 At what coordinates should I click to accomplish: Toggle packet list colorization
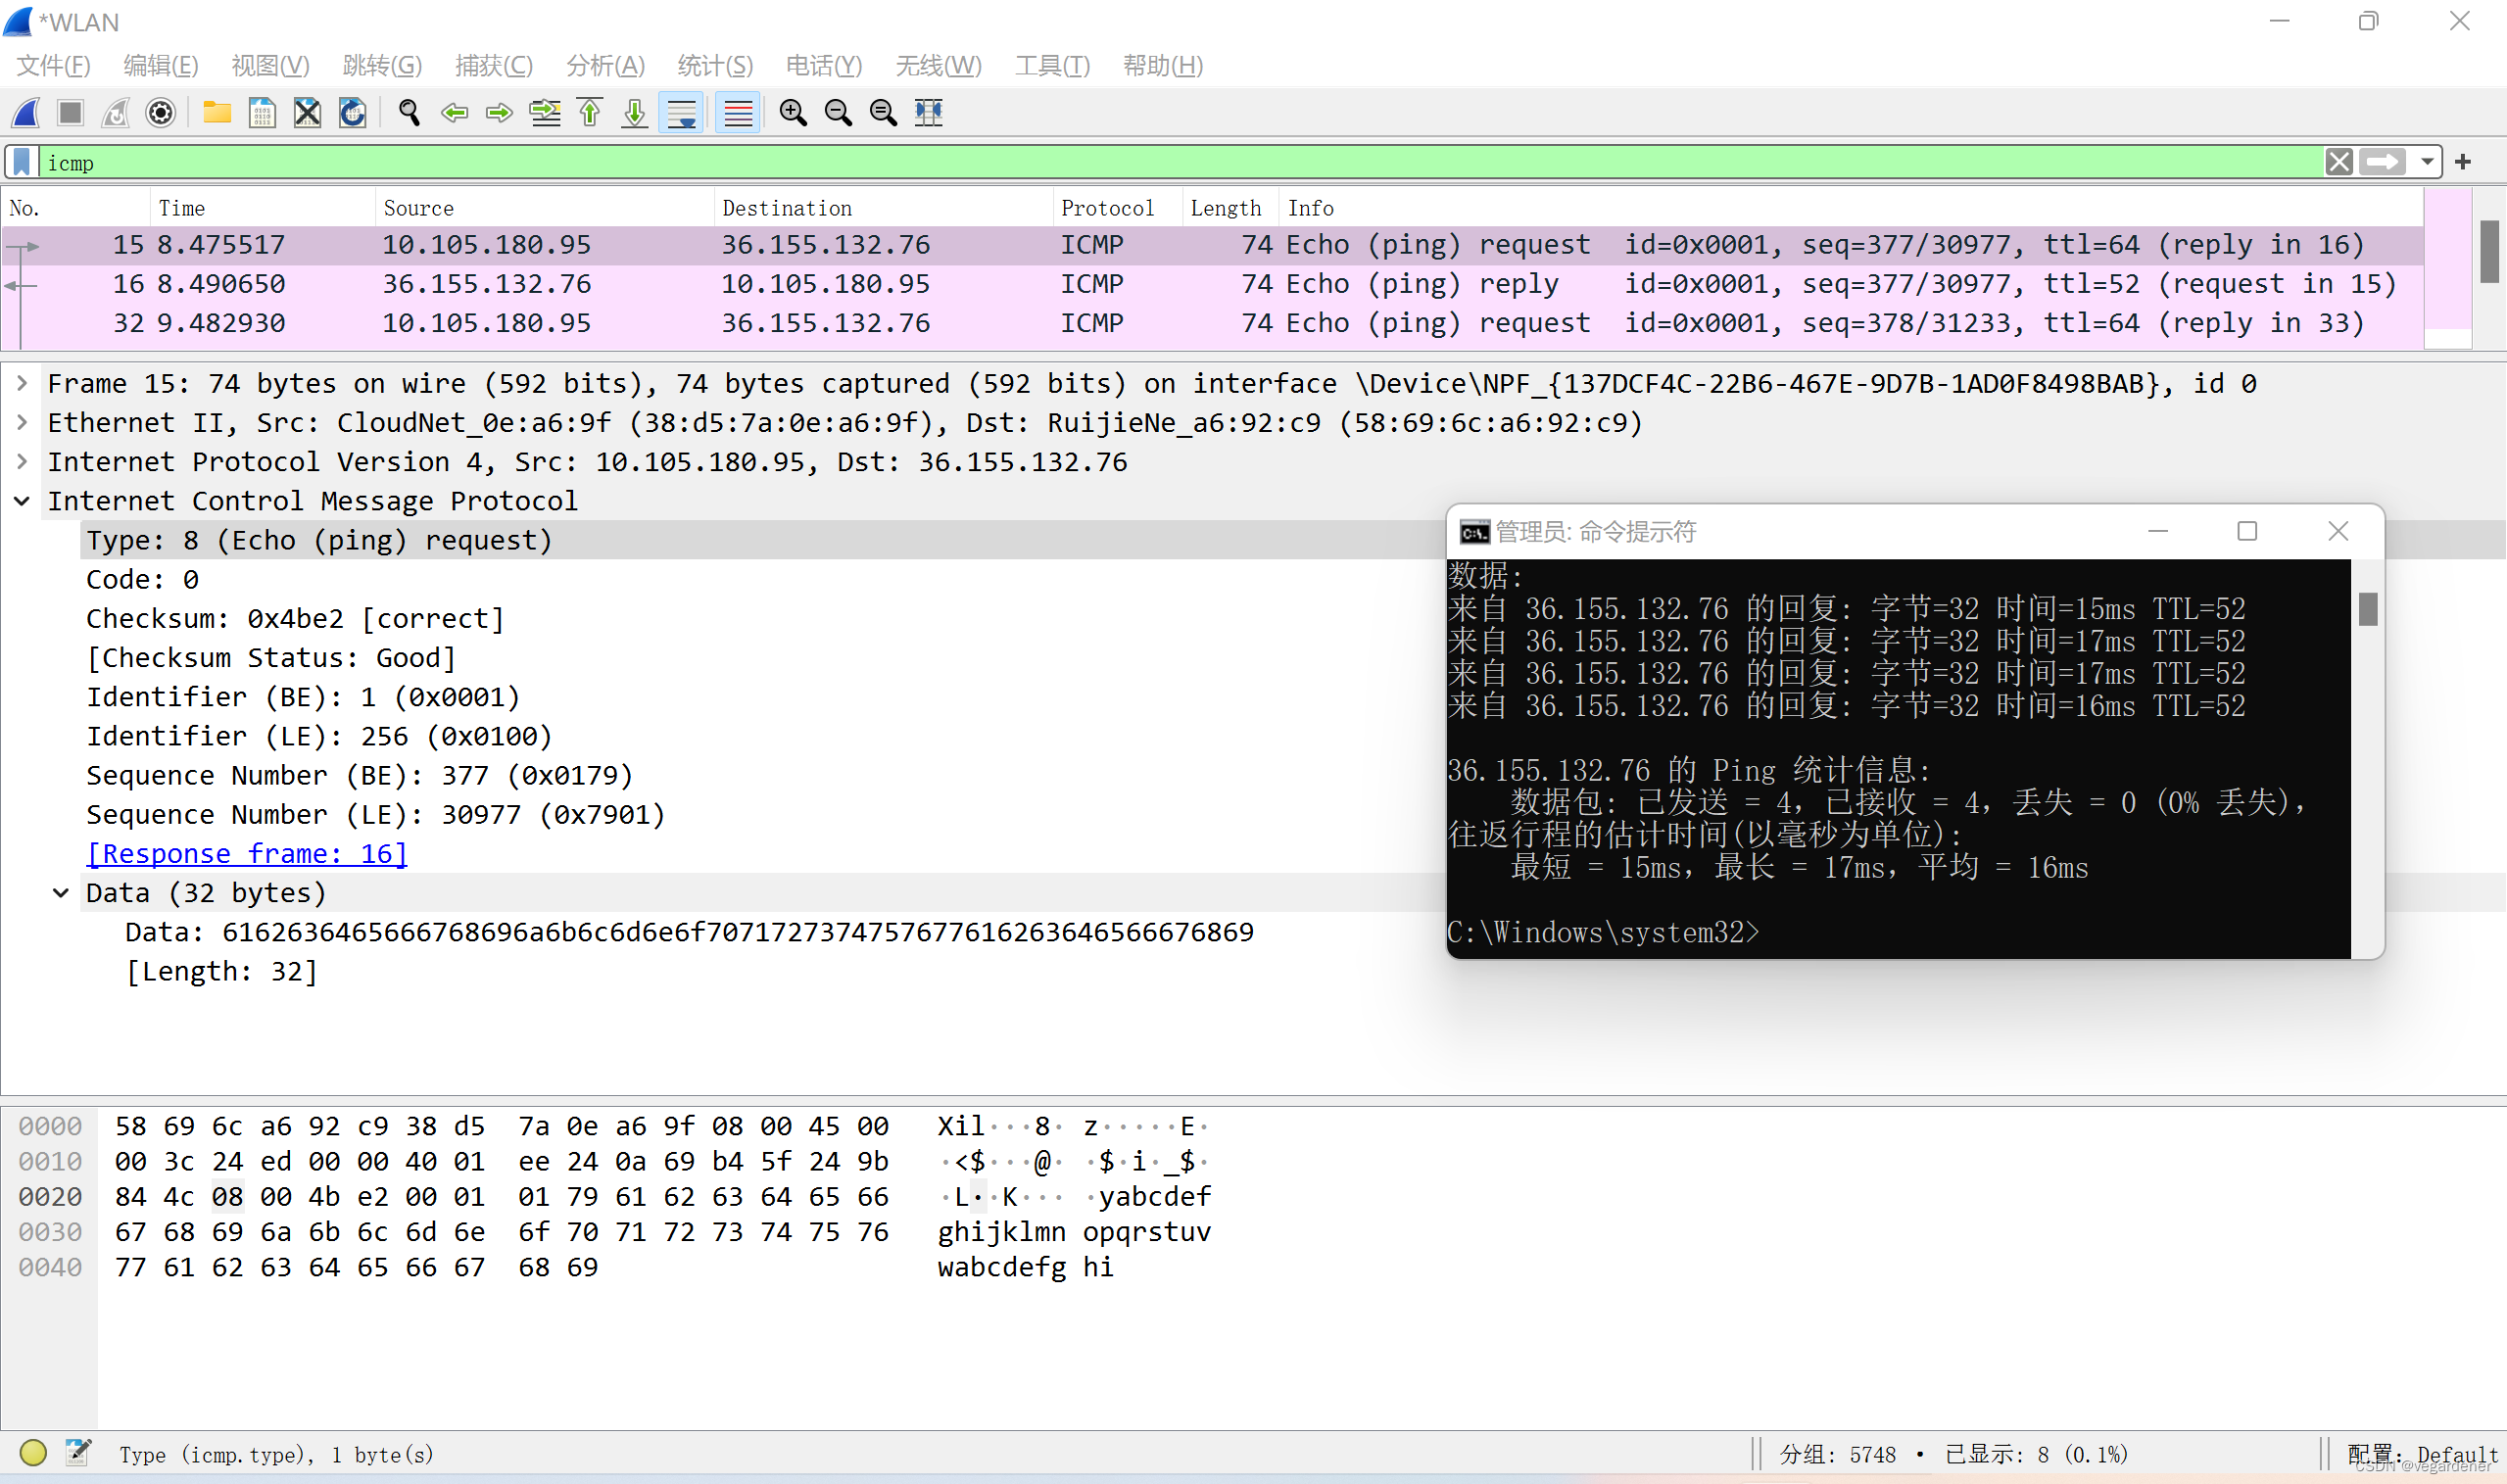click(x=738, y=113)
